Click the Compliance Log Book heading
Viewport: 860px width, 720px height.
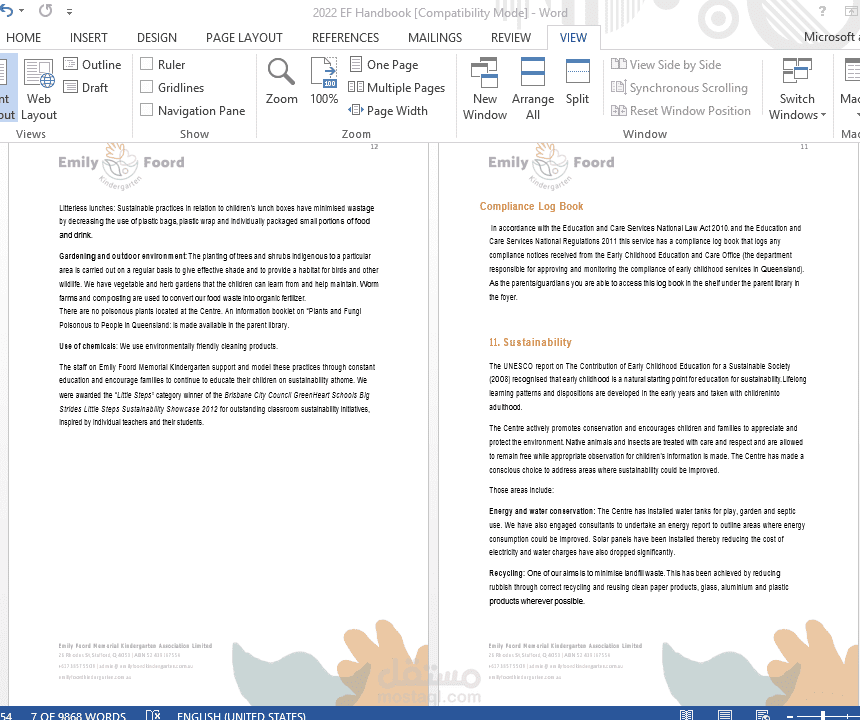click(x=531, y=206)
